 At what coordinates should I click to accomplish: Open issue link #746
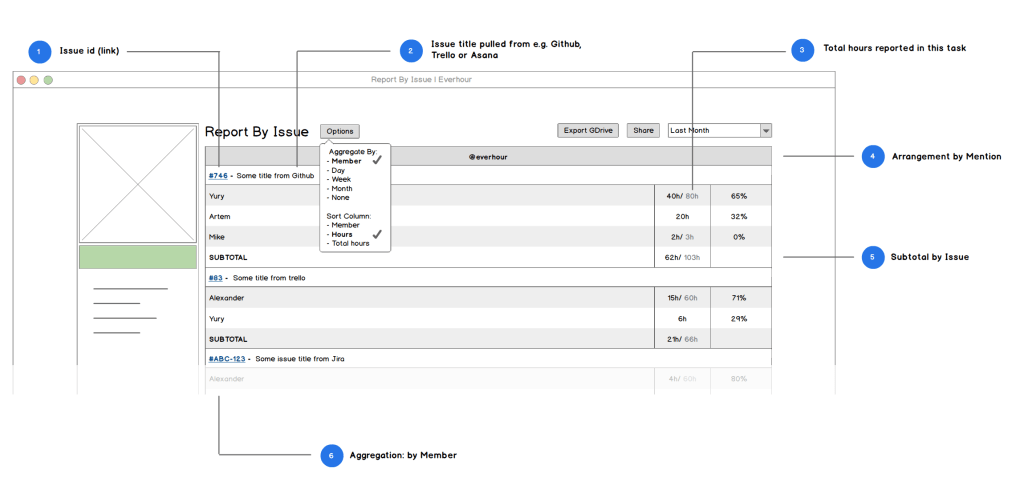pyautogui.click(x=218, y=176)
